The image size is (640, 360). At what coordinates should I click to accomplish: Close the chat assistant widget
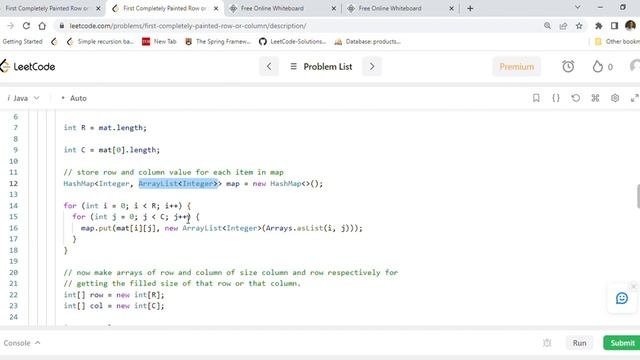tap(633, 287)
